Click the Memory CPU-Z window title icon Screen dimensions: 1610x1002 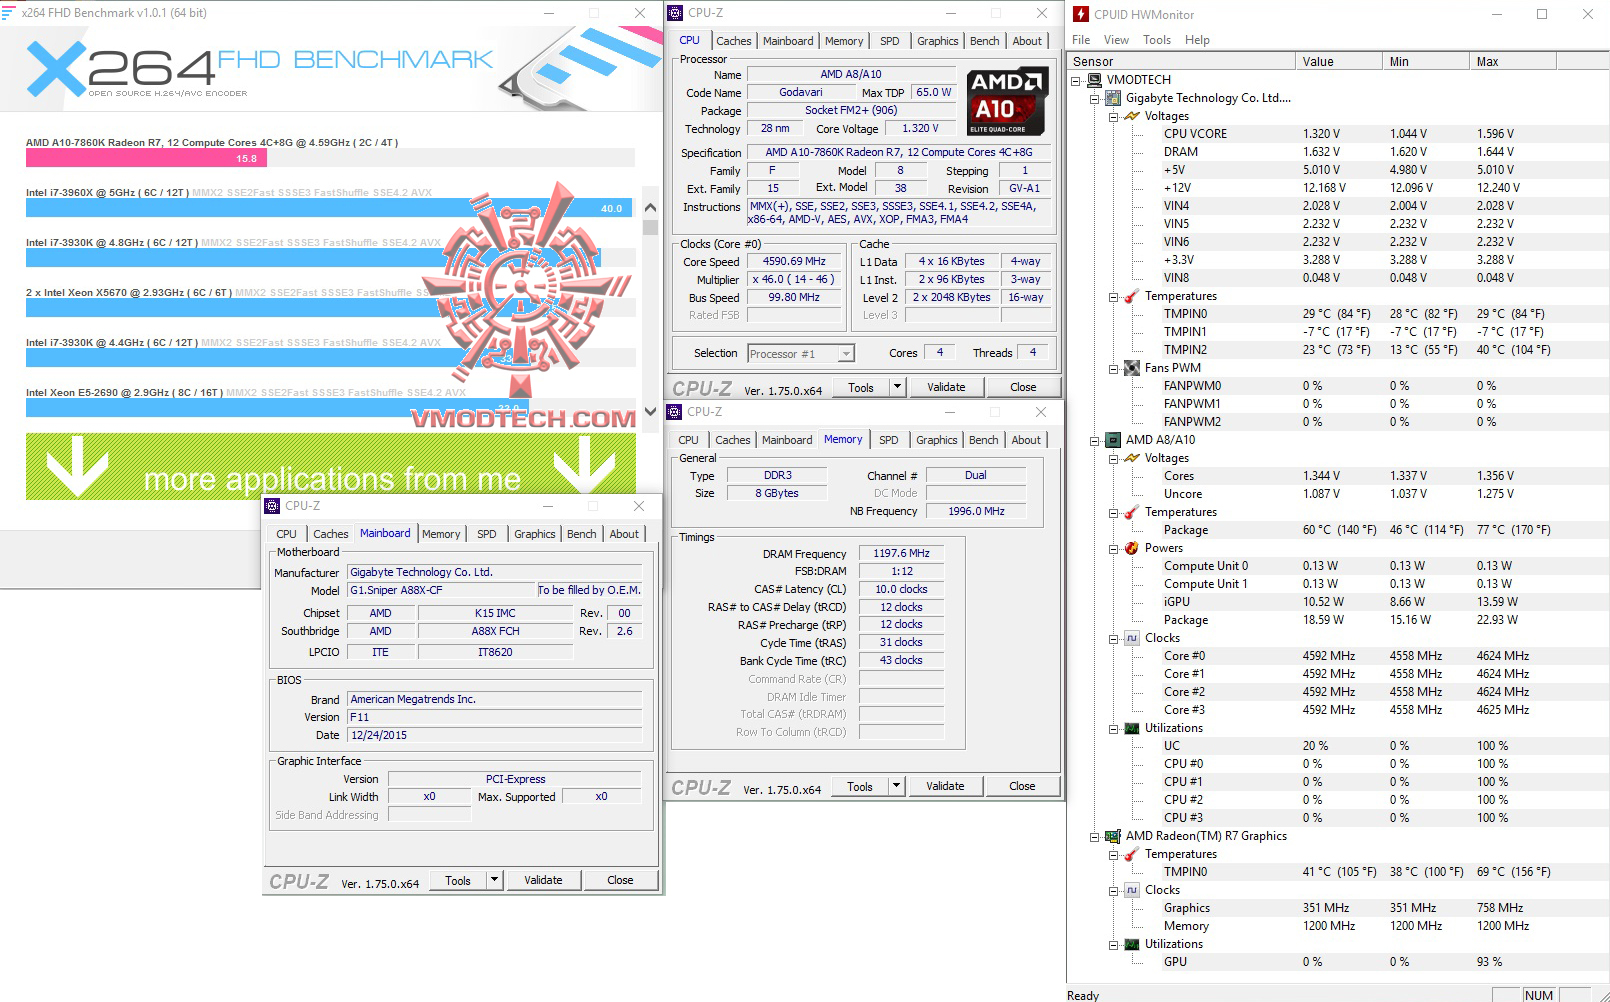(676, 412)
